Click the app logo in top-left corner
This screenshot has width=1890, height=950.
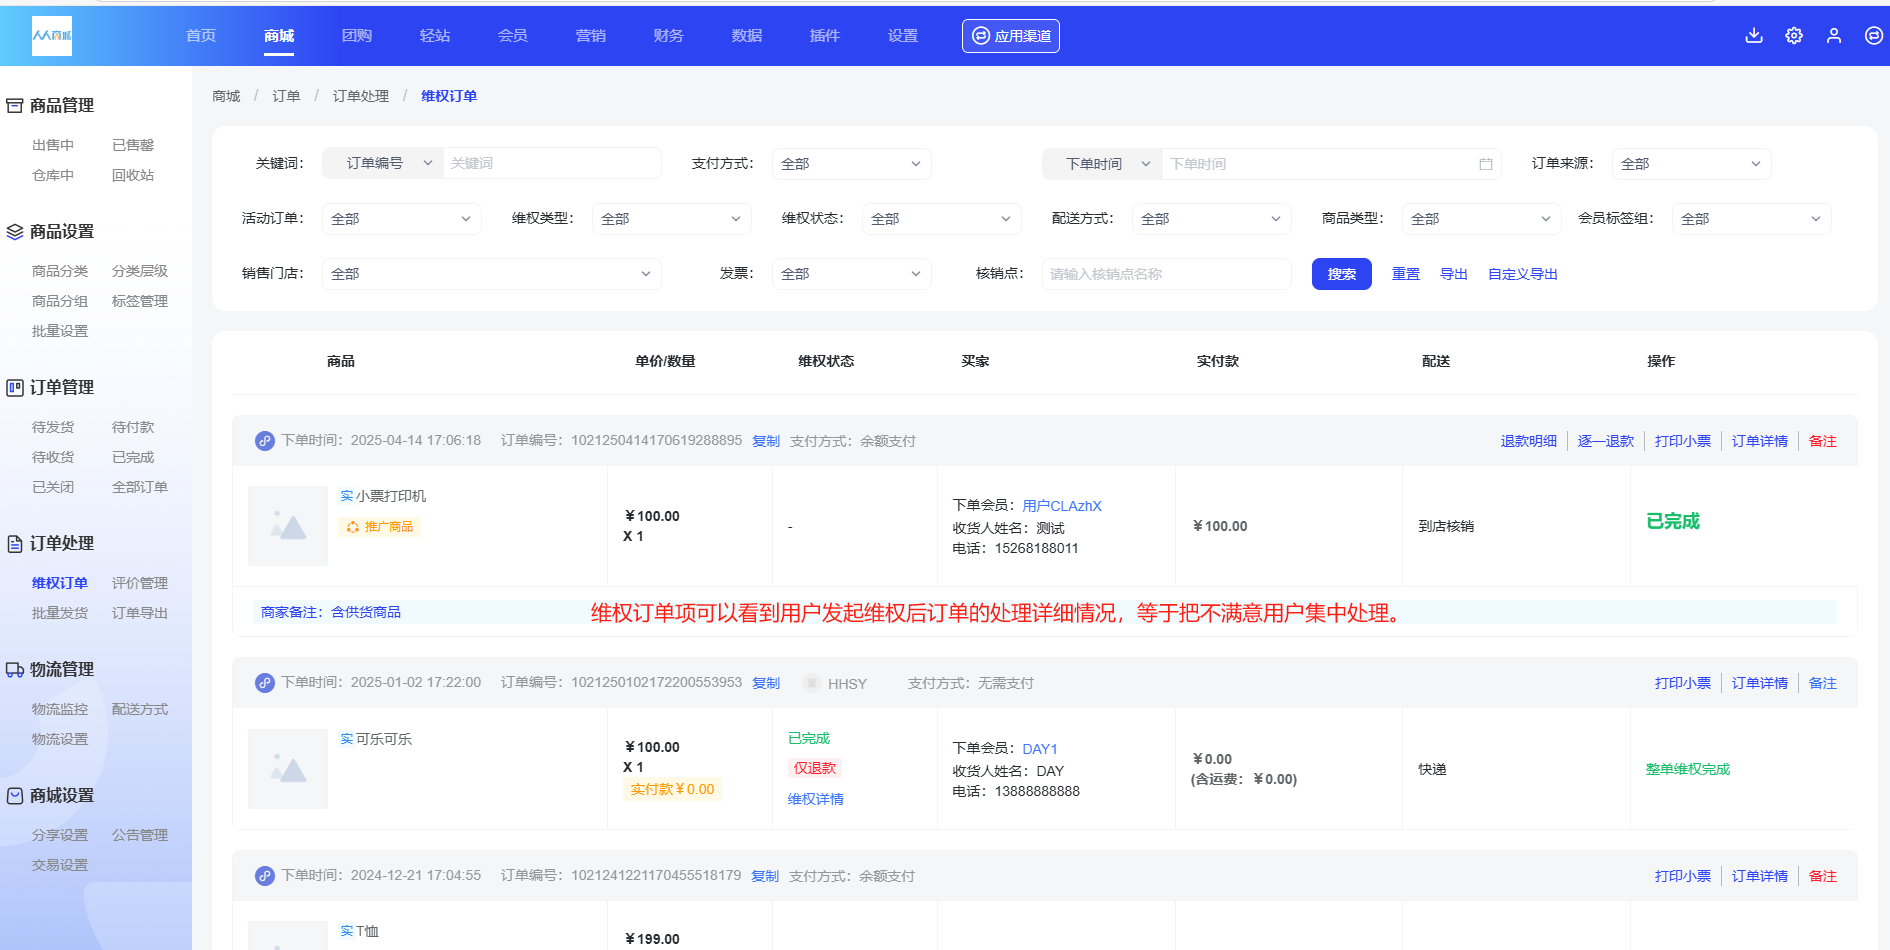click(52, 36)
